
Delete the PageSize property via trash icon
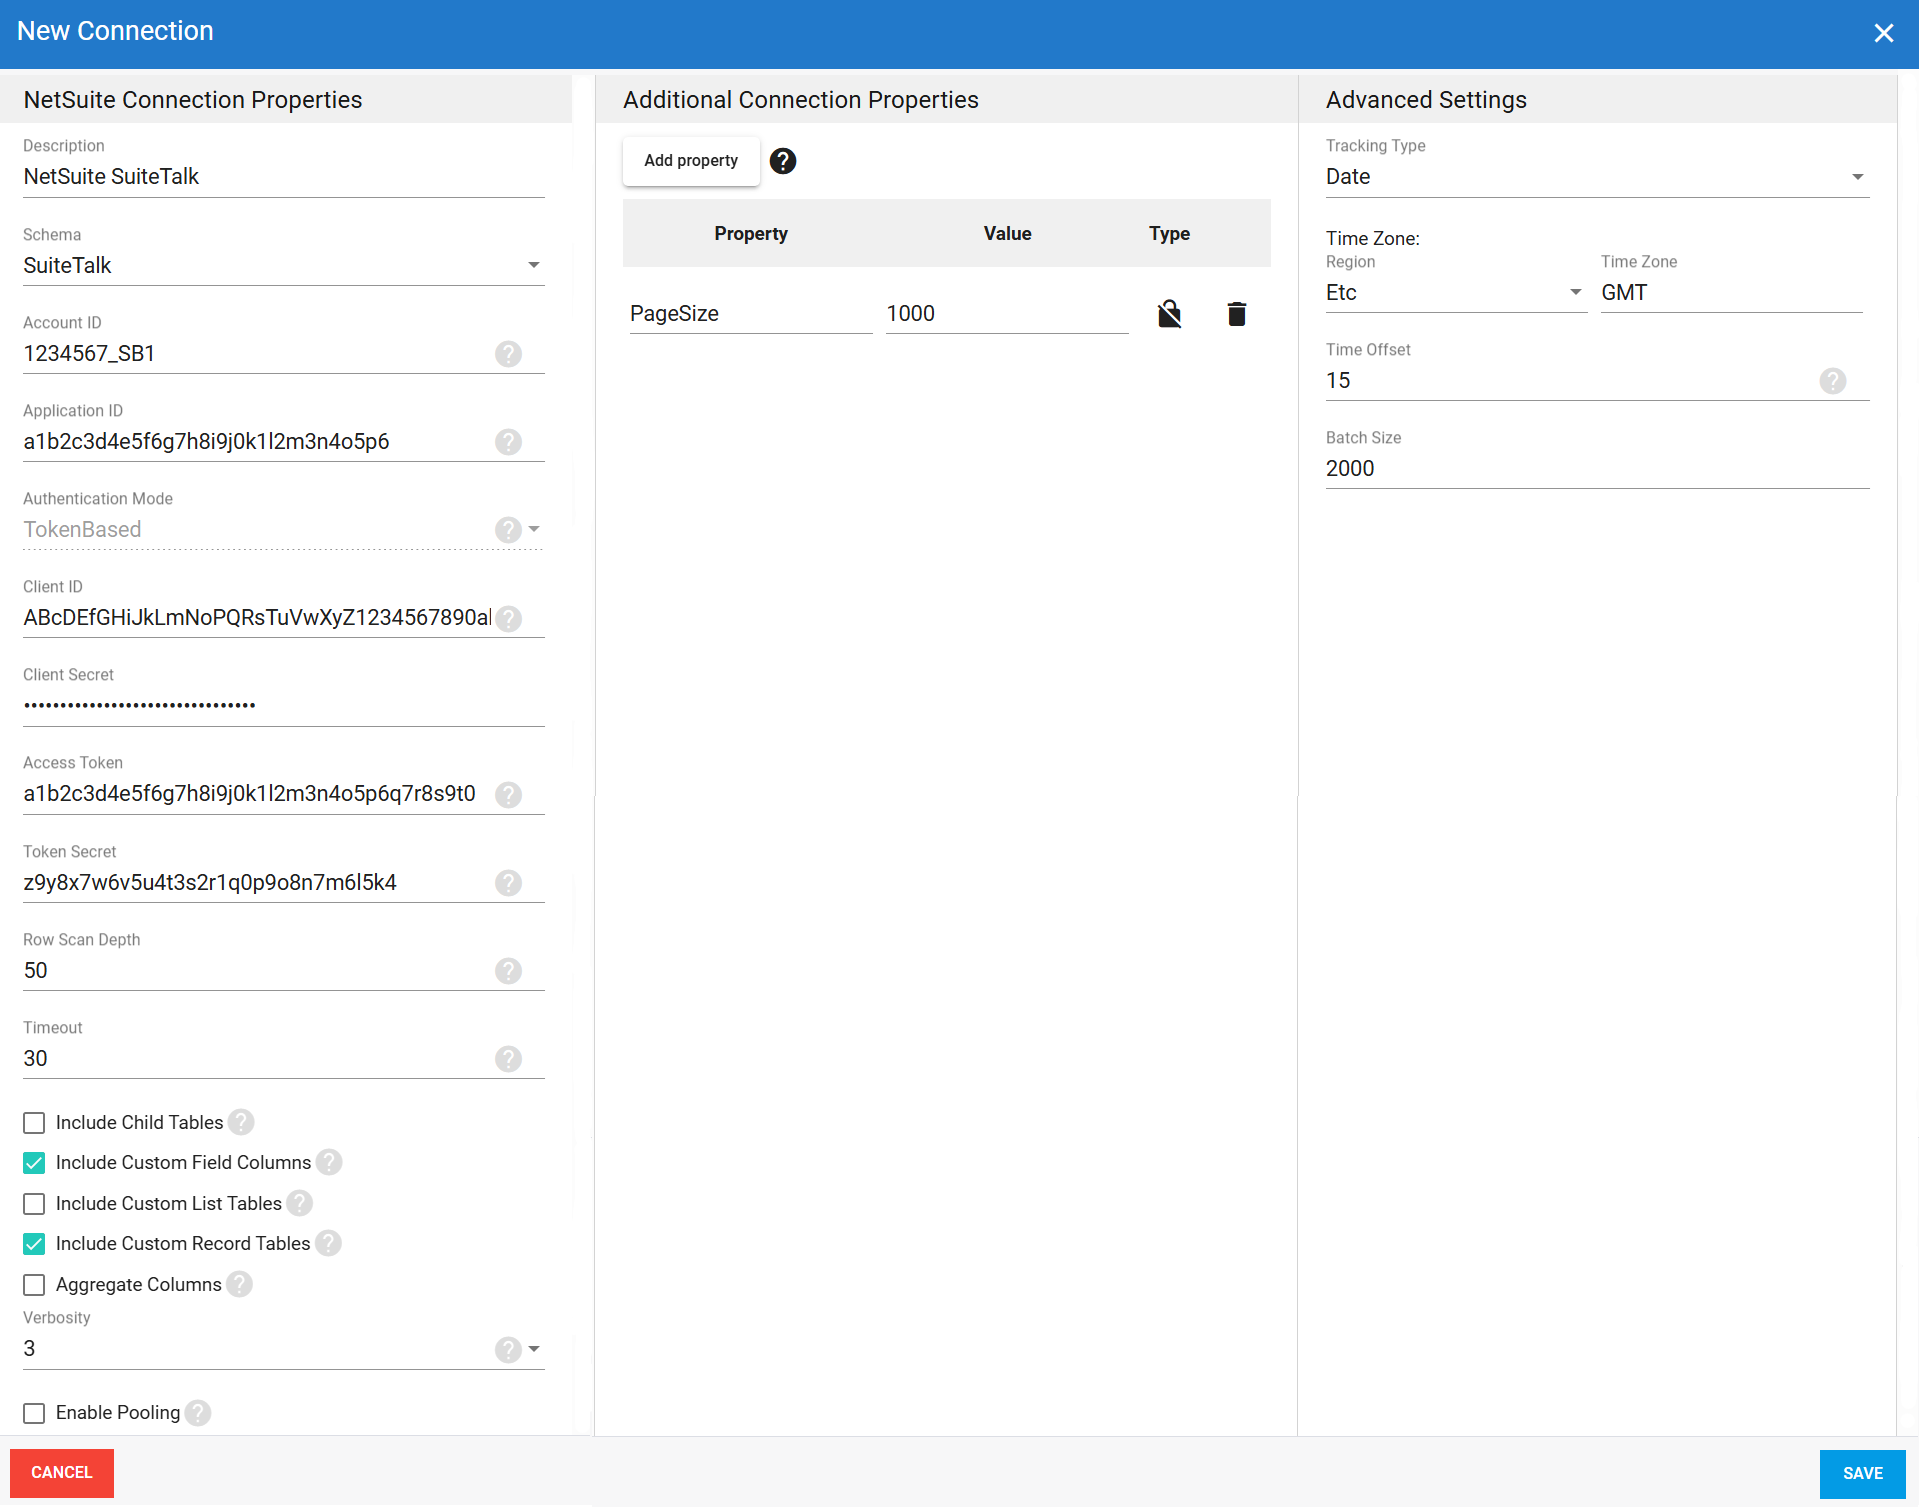click(1237, 314)
